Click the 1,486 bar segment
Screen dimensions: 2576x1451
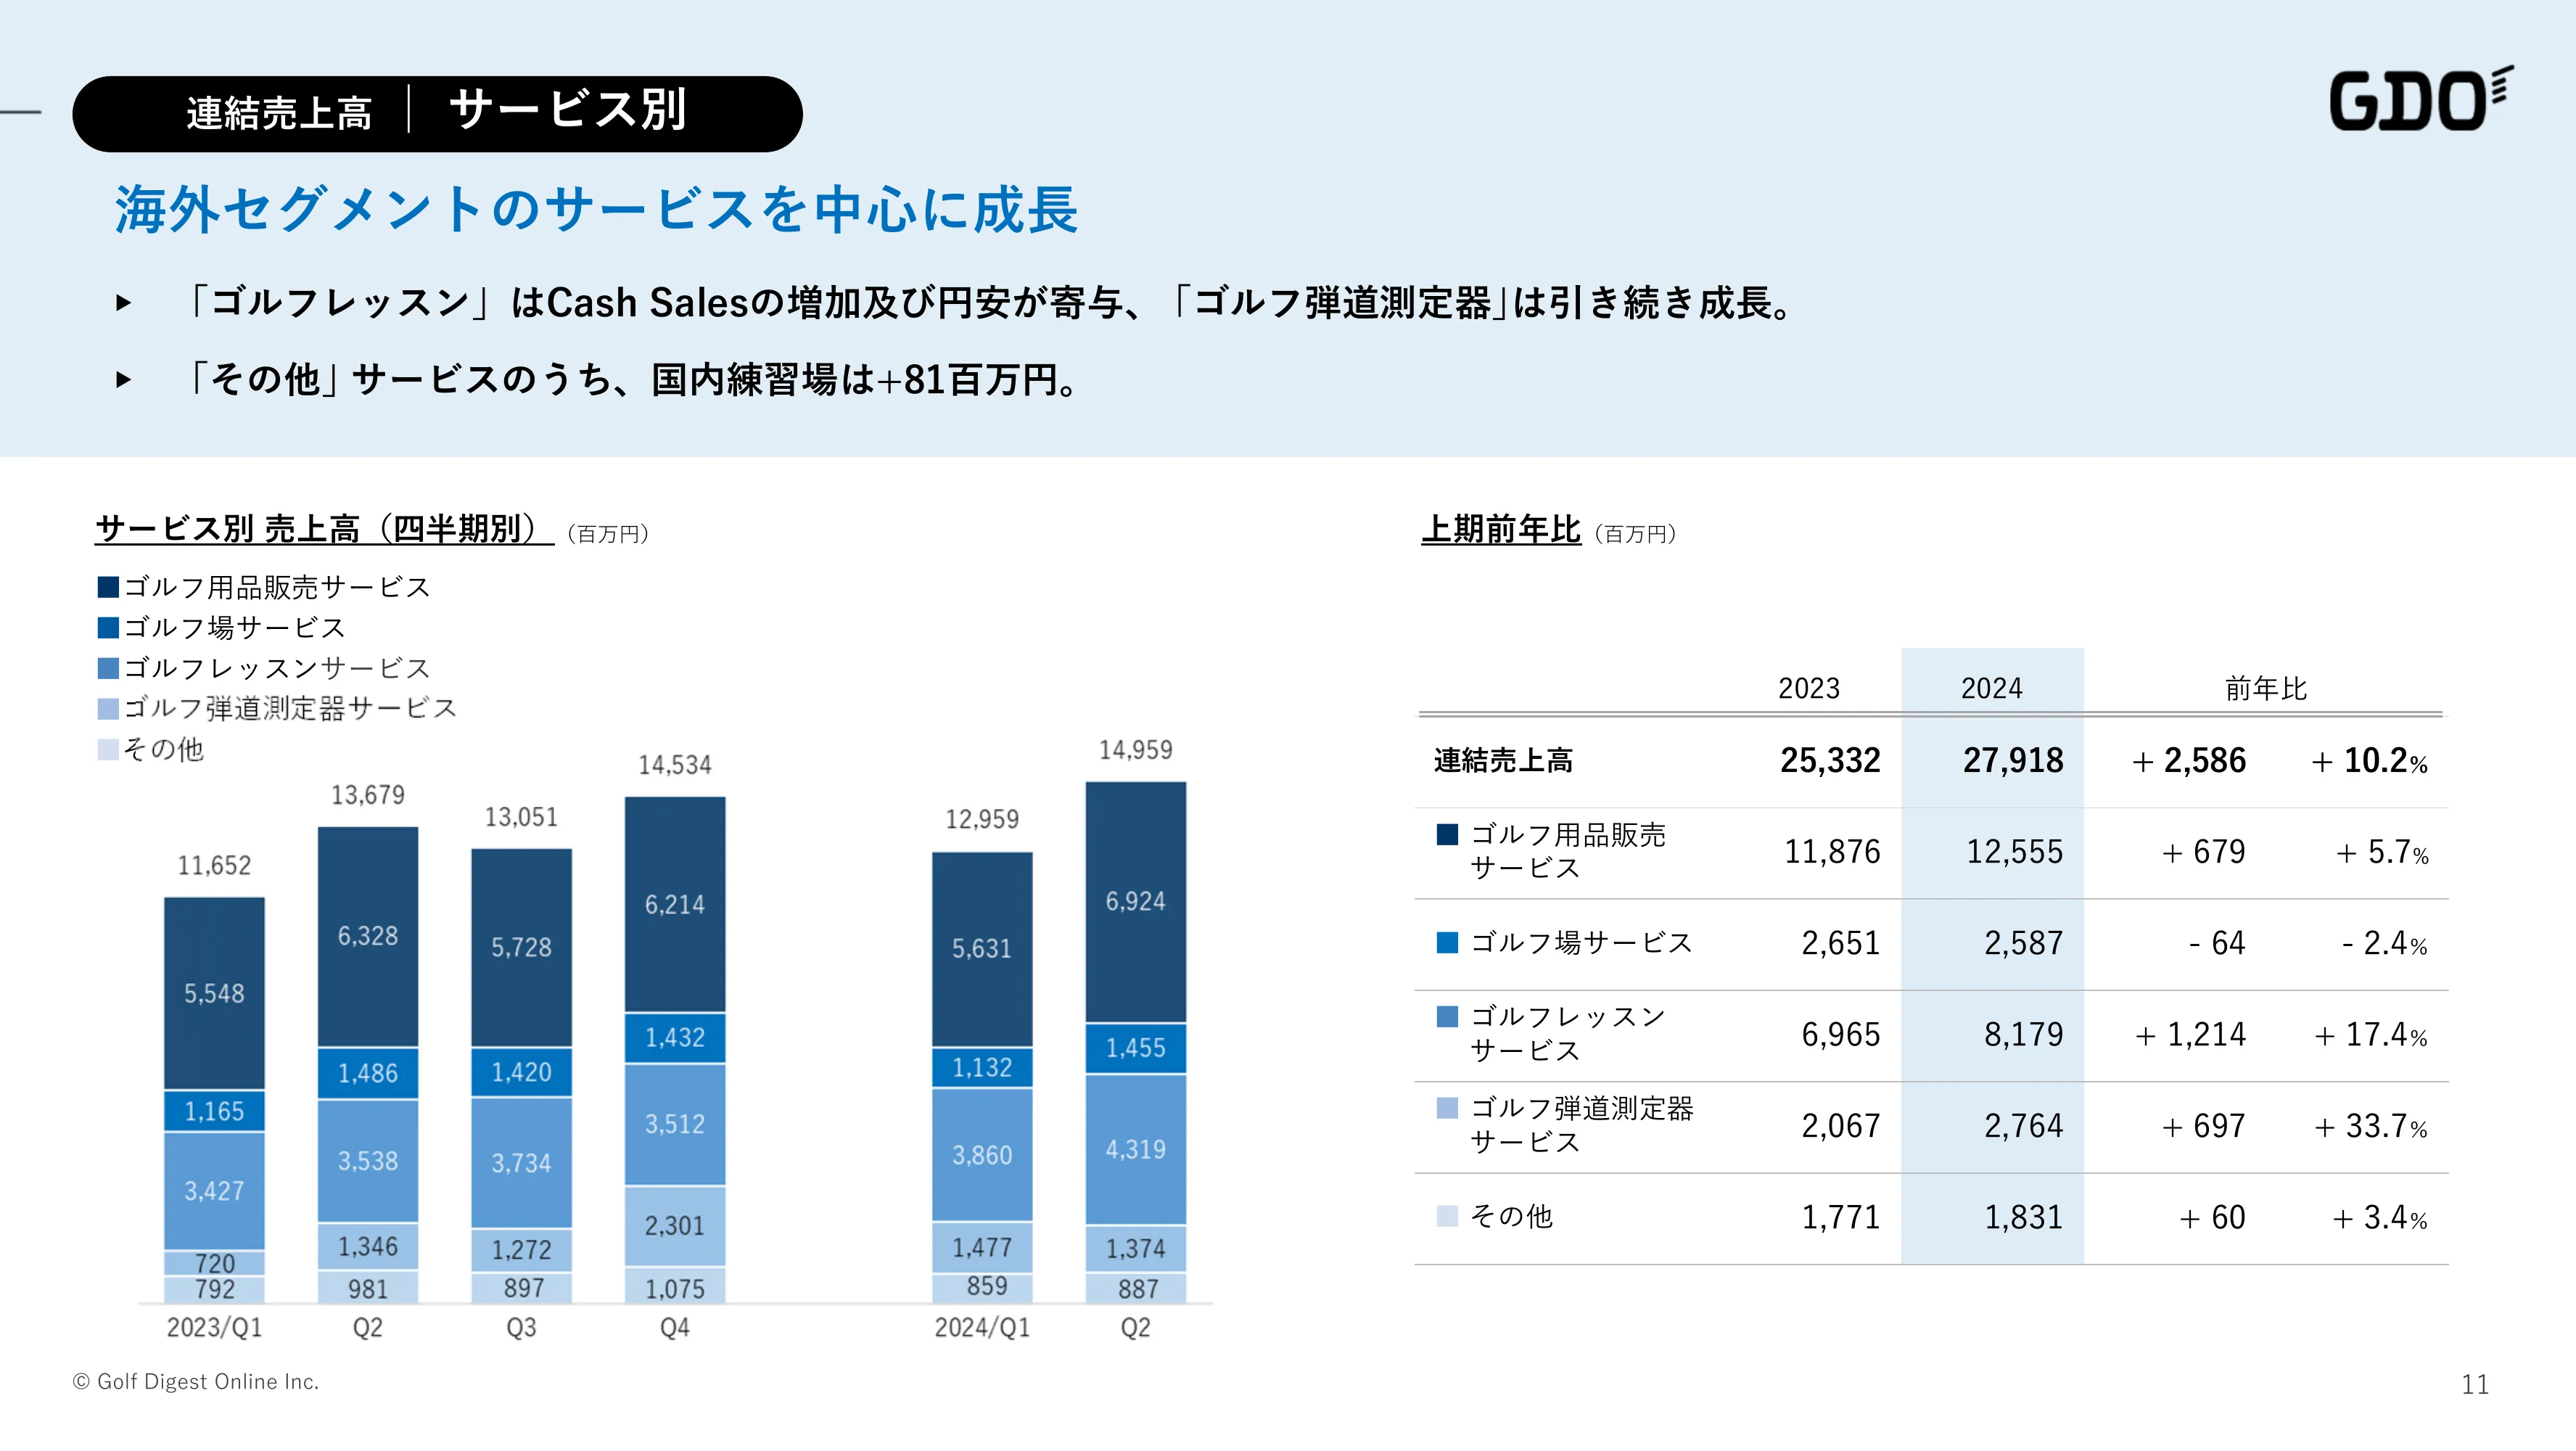click(368, 1073)
